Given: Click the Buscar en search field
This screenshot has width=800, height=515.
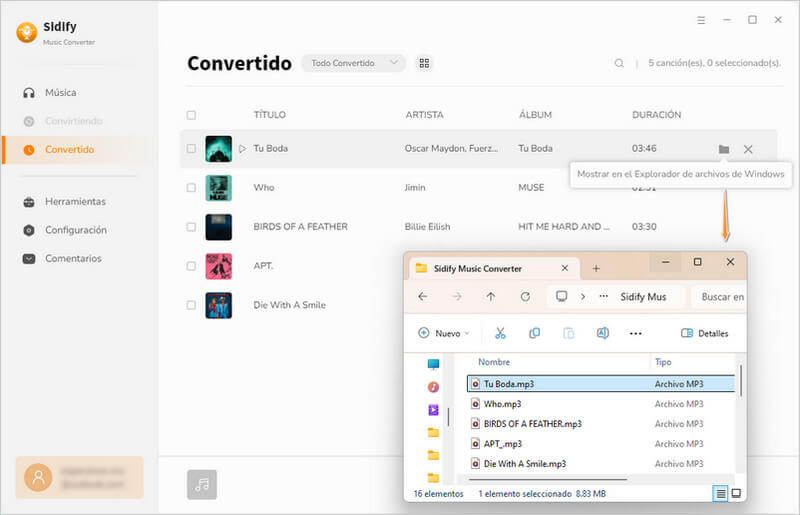Looking at the screenshot, I should pos(719,297).
